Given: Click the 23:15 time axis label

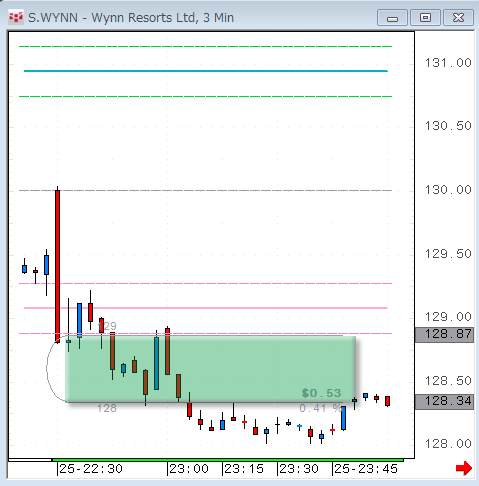Looking at the screenshot, I should [244, 469].
